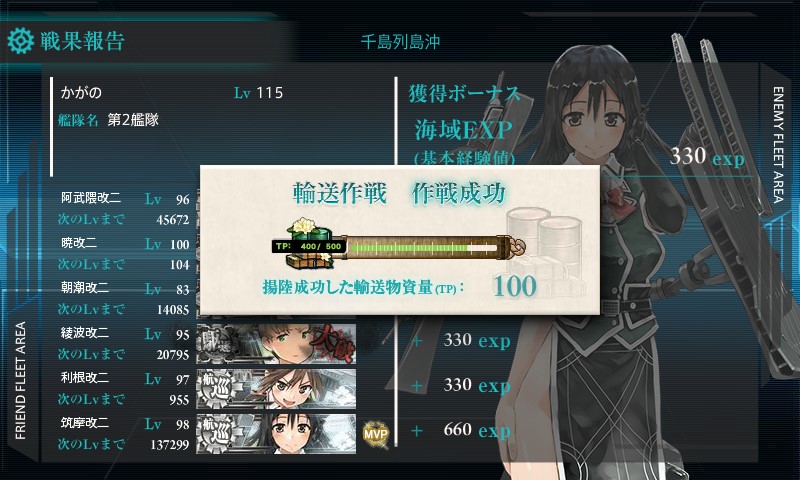Click the 千島列島沖 map name header
800x480 pixels.
401,42
